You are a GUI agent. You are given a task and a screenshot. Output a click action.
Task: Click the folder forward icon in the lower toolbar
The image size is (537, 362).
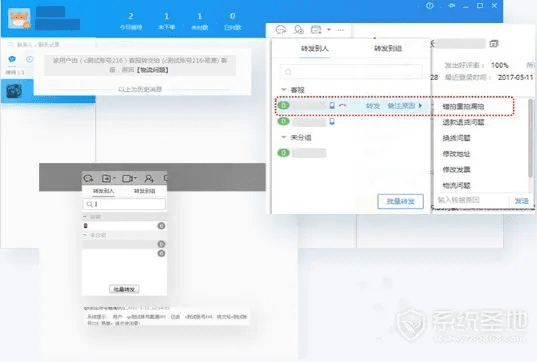coord(106,178)
